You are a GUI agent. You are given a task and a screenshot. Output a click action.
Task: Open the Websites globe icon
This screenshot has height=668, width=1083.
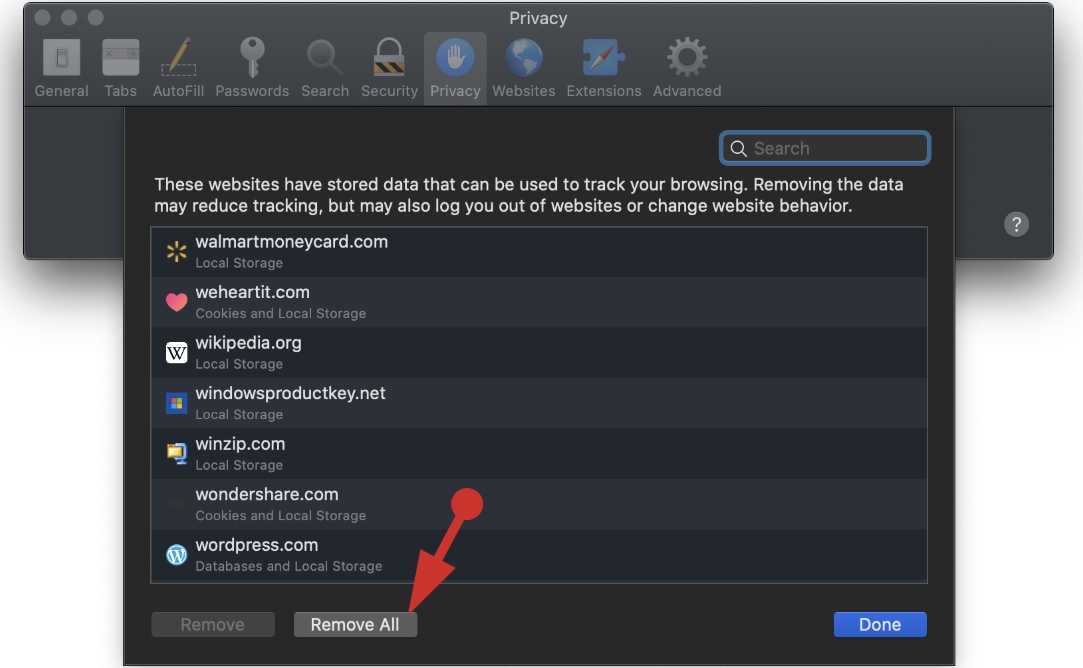[524, 57]
